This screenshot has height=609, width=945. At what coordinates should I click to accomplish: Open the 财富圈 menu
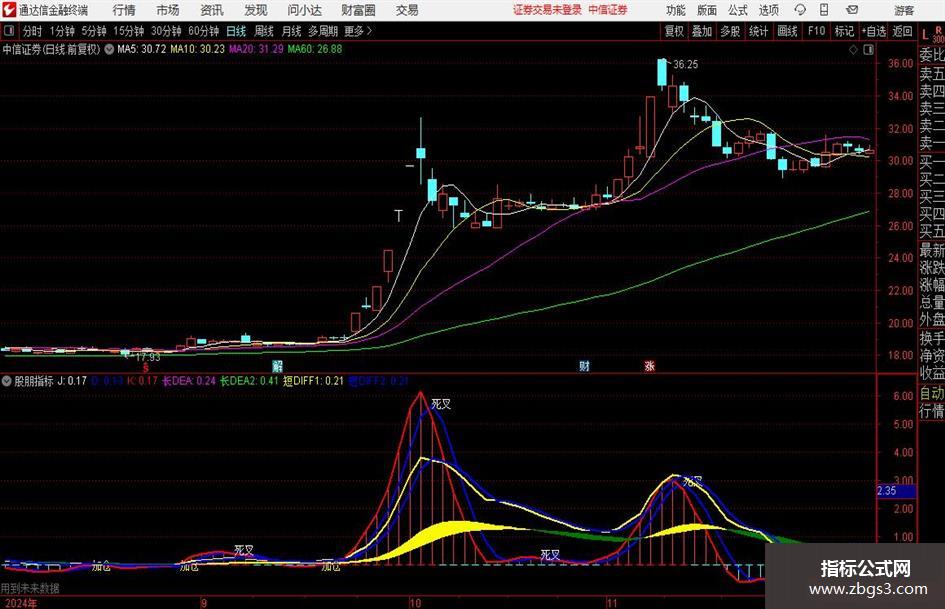pyautogui.click(x=358, y=10)
